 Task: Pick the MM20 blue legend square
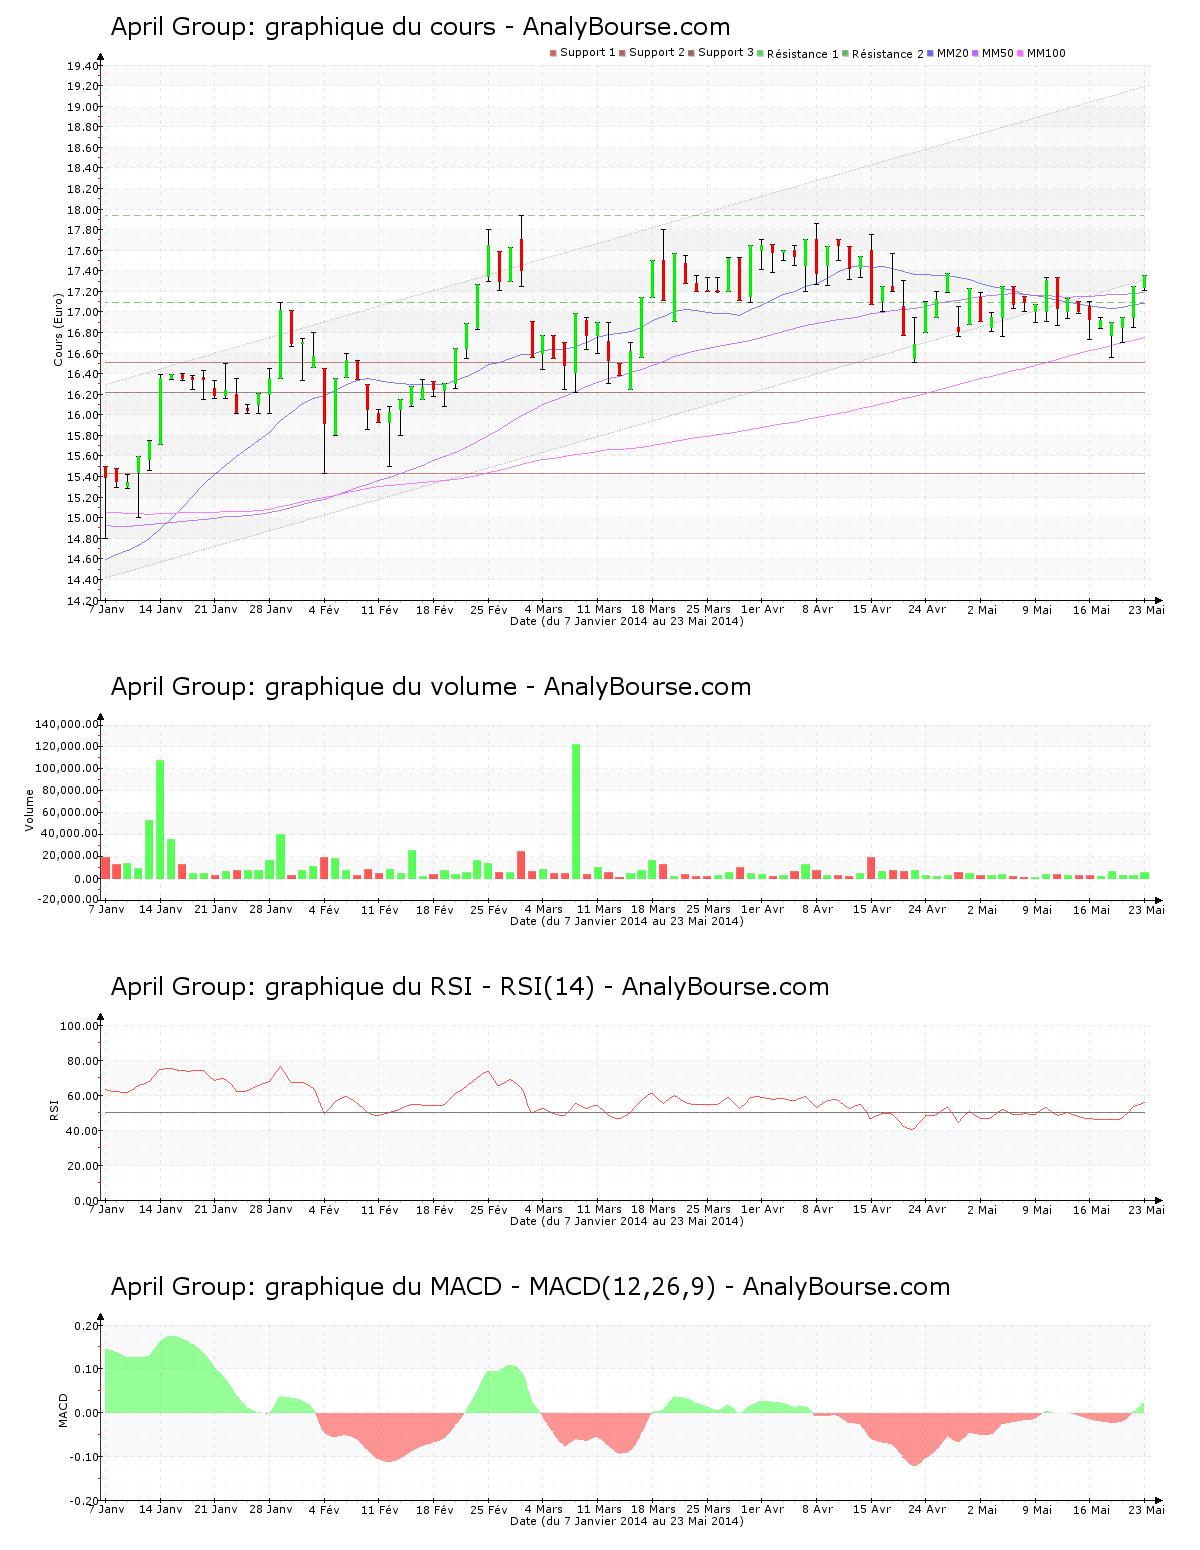point(931,53)
